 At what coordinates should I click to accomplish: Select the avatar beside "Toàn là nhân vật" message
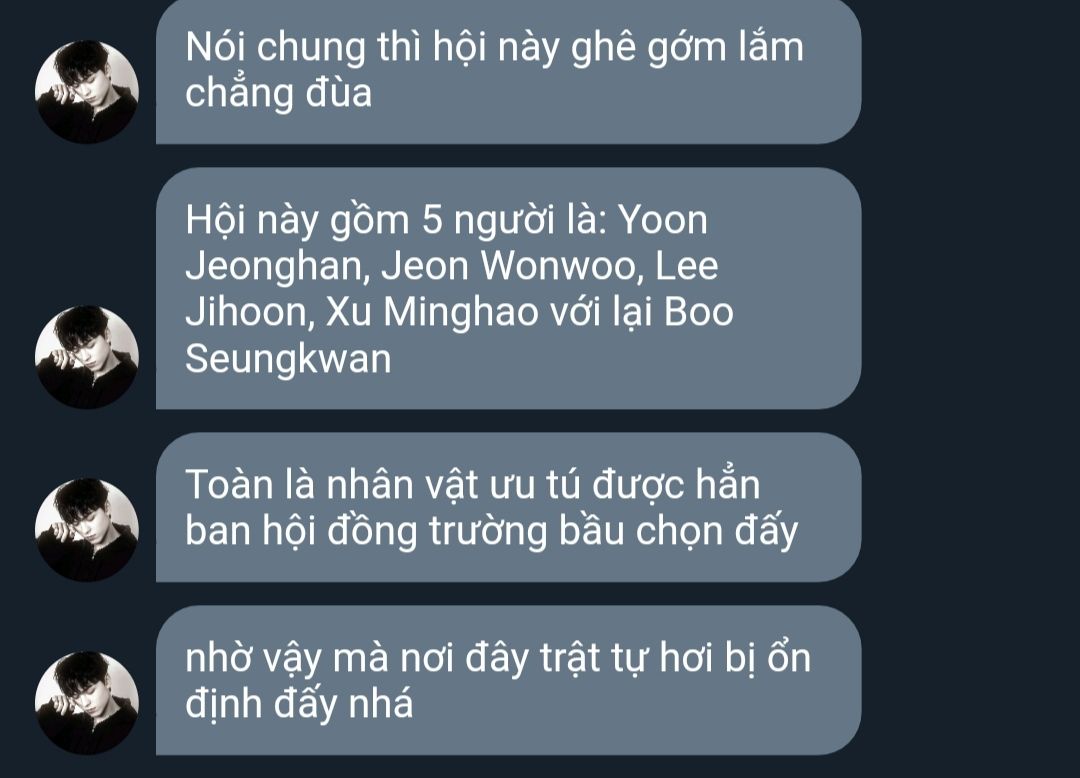click(87, 530)
